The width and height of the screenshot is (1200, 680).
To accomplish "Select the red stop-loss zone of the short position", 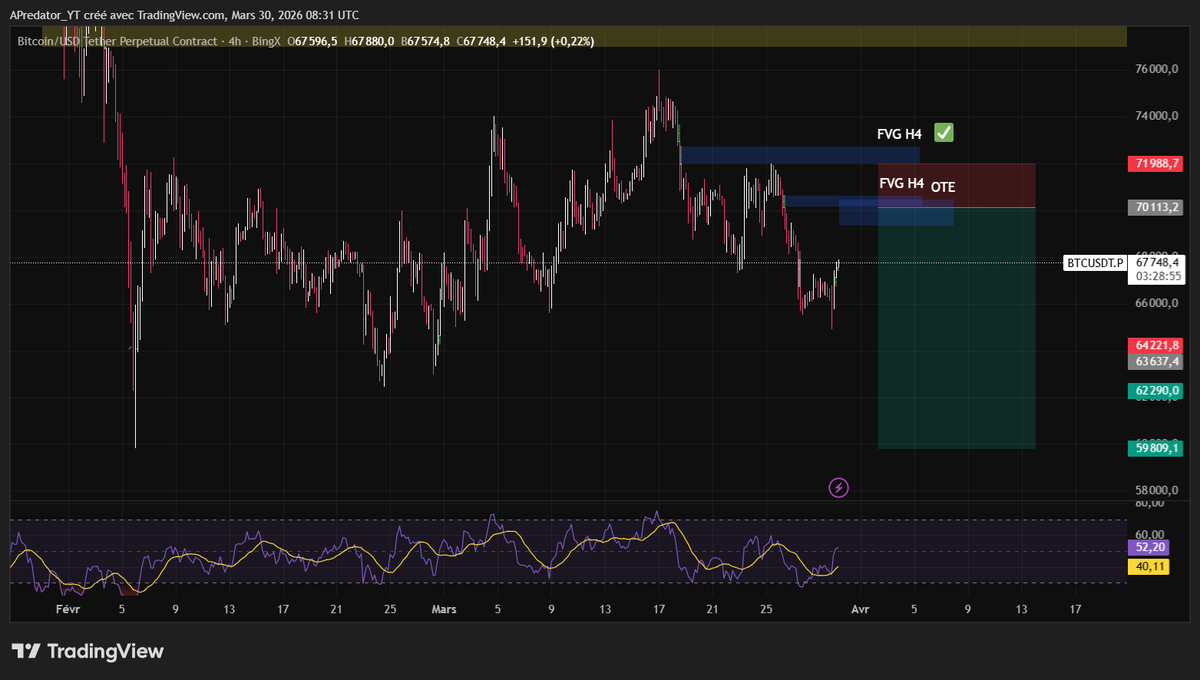I will tap(957, 185).
